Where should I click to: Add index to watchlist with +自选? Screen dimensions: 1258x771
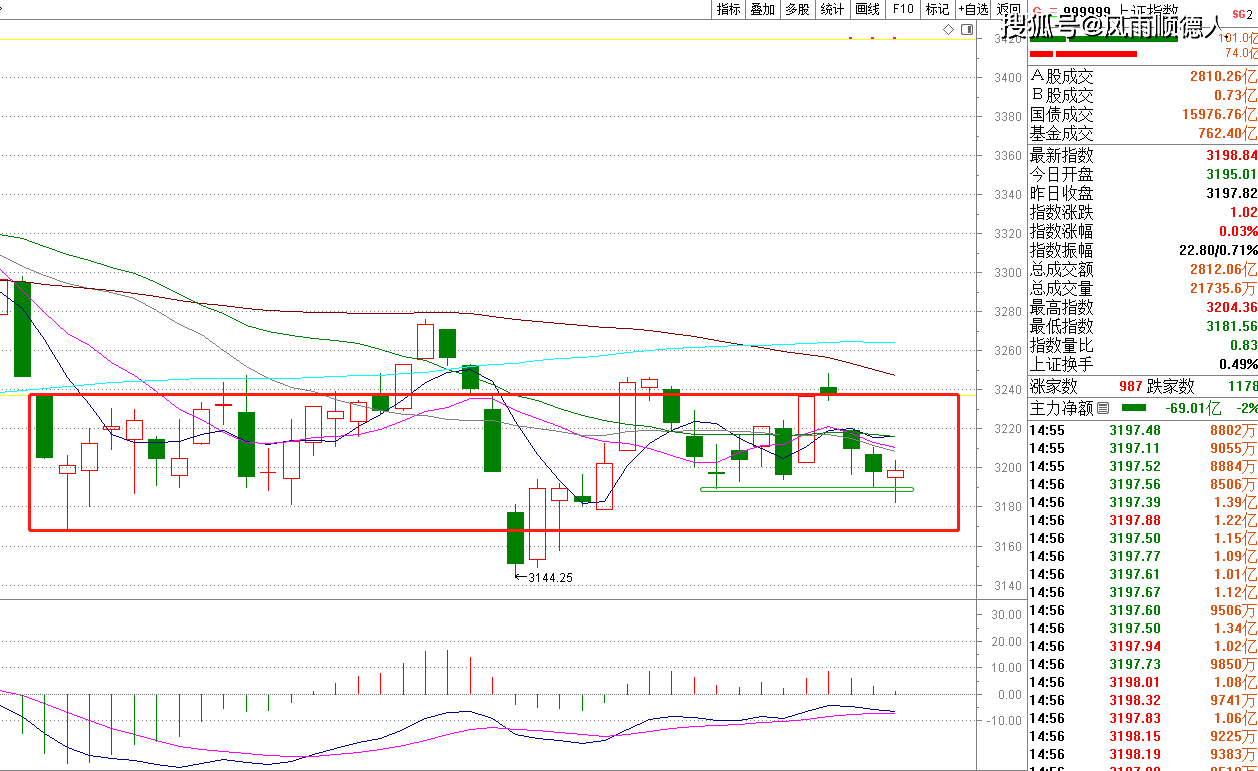tap(973, 9)
